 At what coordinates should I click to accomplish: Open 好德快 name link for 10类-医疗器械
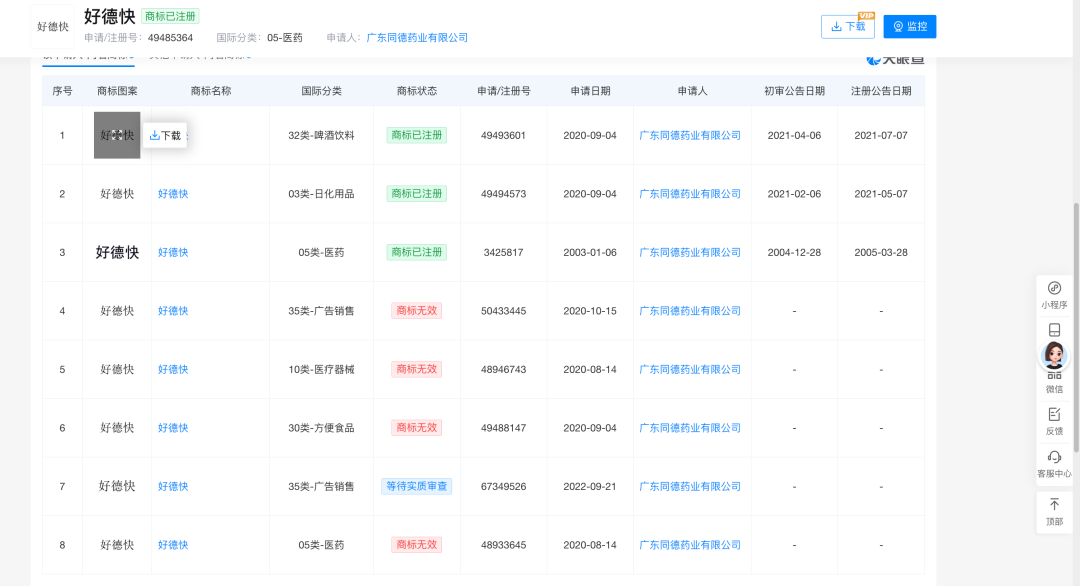click(173, 369)
